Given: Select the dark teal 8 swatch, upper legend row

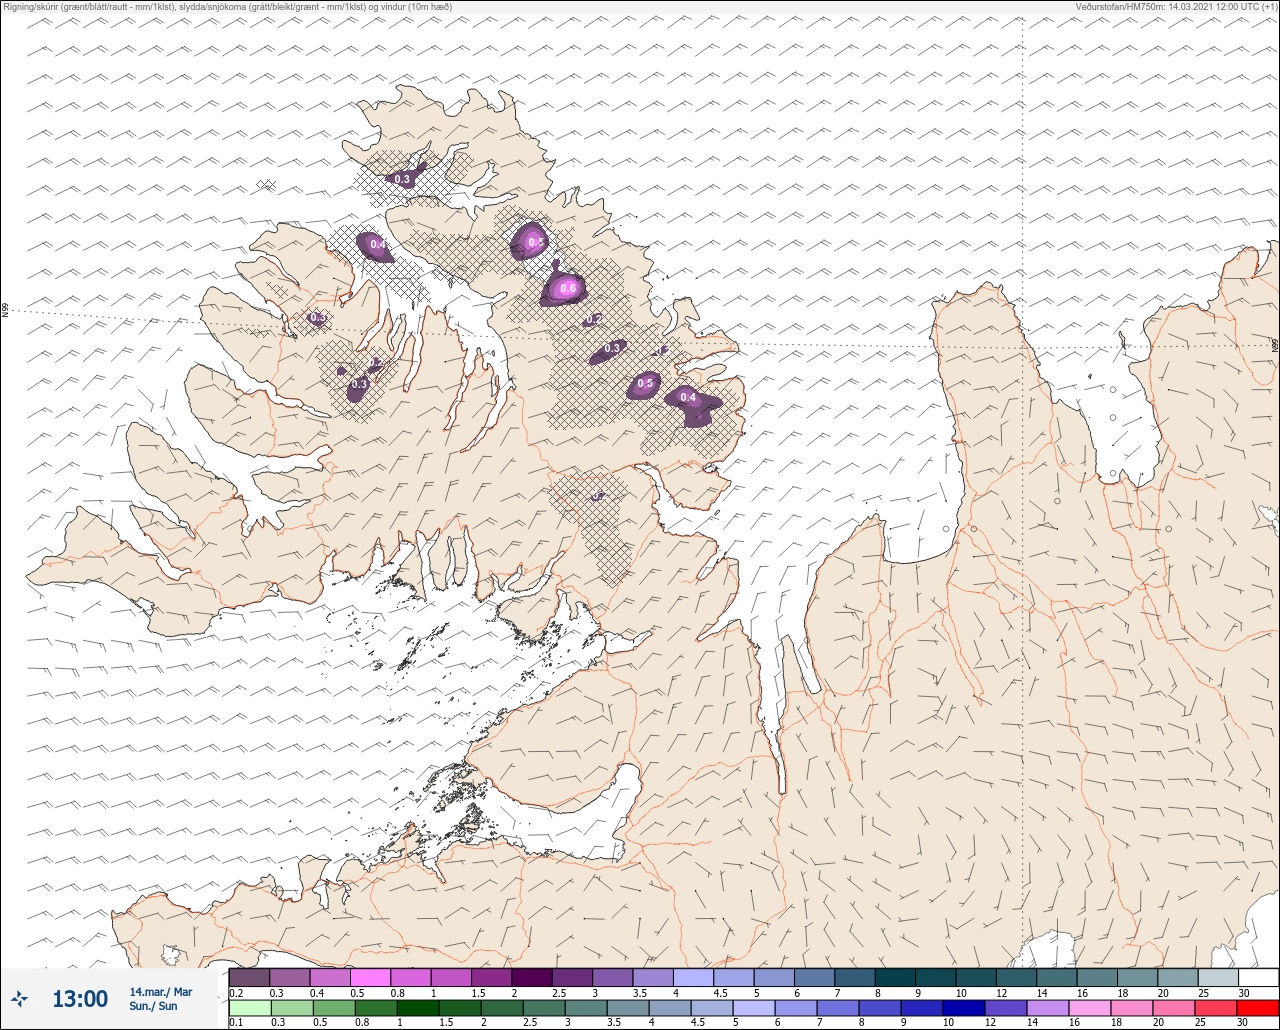Looking at the screenshot, I should coord(895,977).
